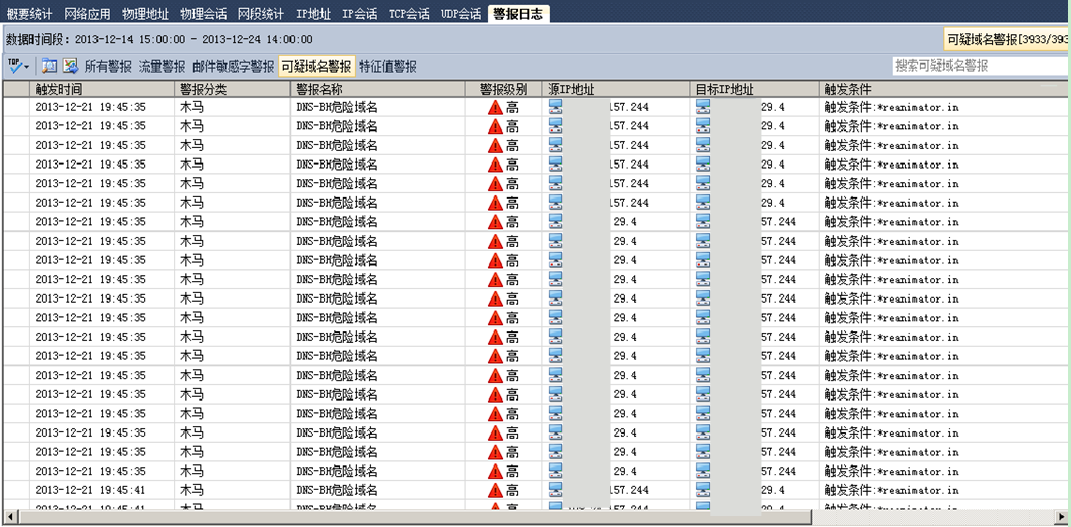Select the 可疑域名警报 filter button
Screen dimensions: 1071x527
pos(317,67)
